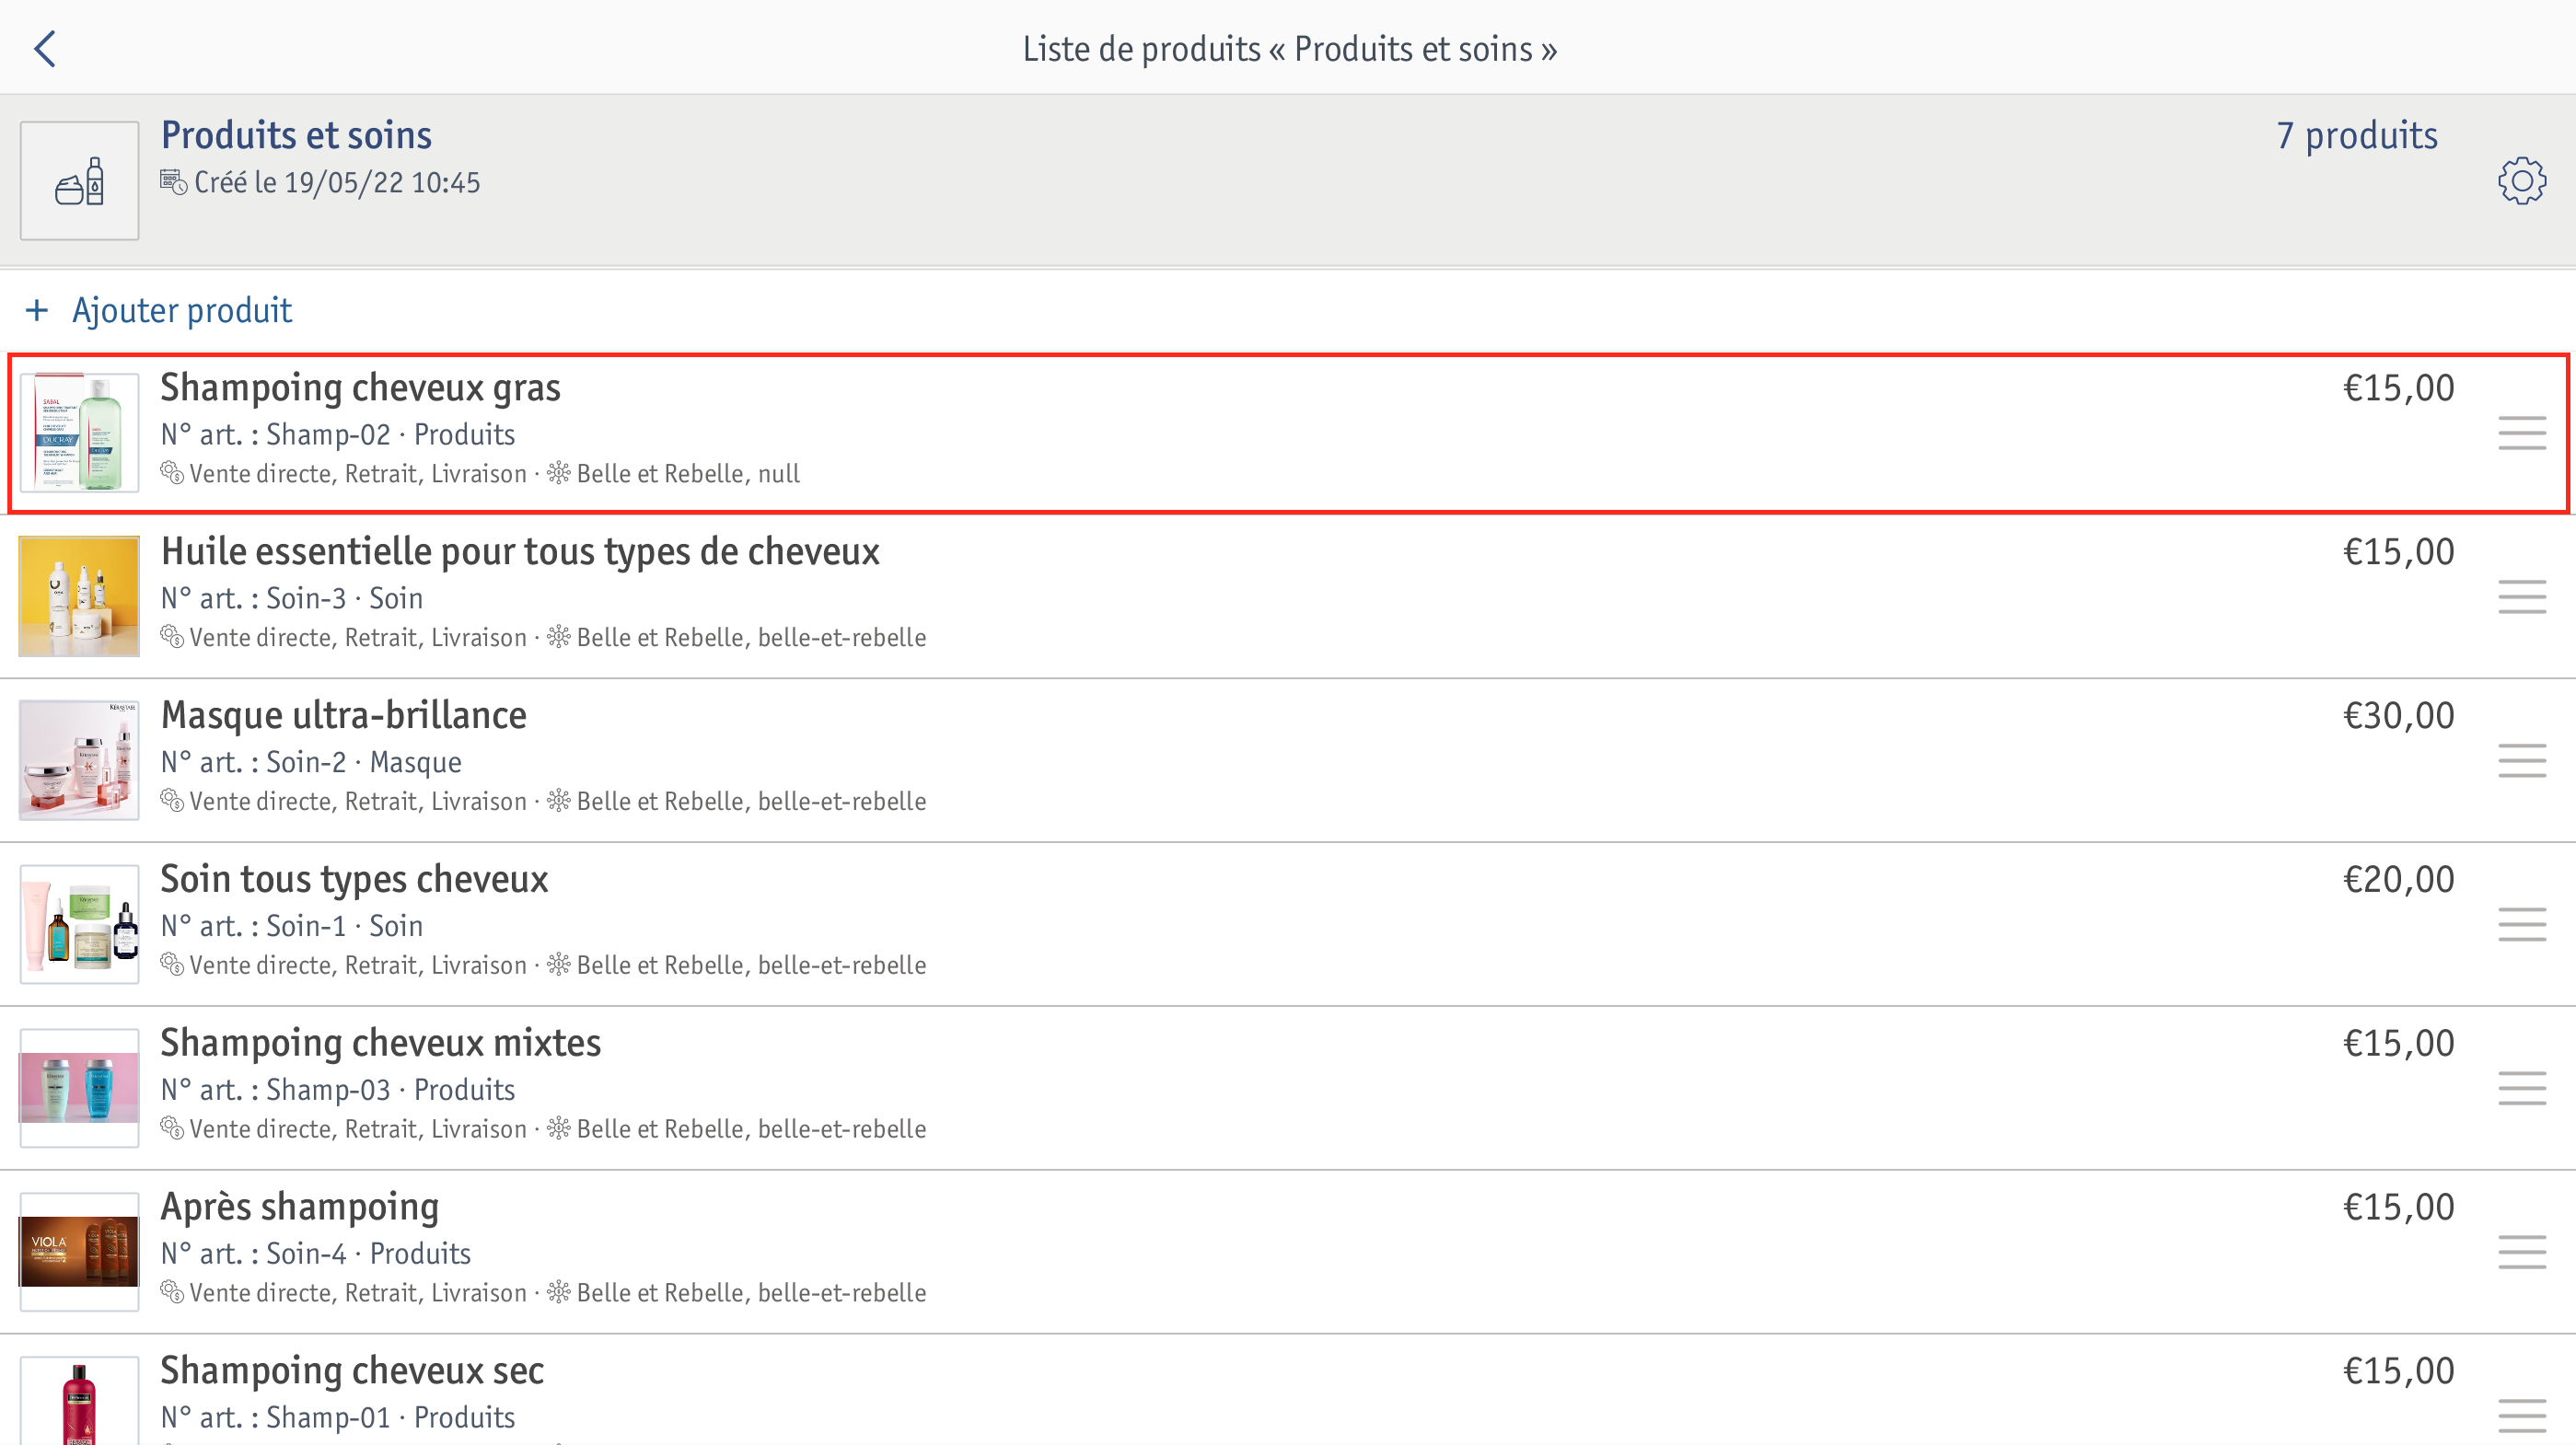Open thumbnail of Huile essentielle product
The image size is (2576, 1445).
(x=79, y=597)
